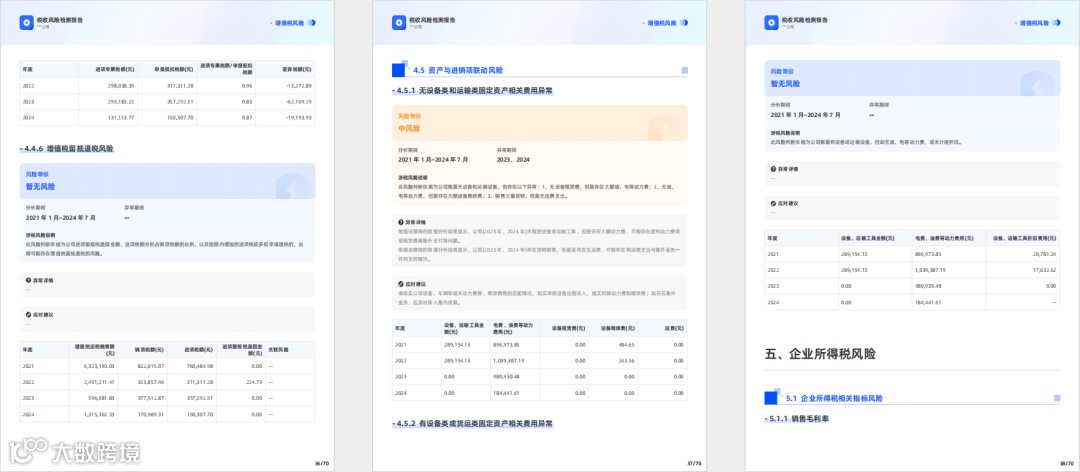Select heading 4.4.6 增值税留抵退税风险
This screenshot has width=1080, height=472.
tap(67, 148)
